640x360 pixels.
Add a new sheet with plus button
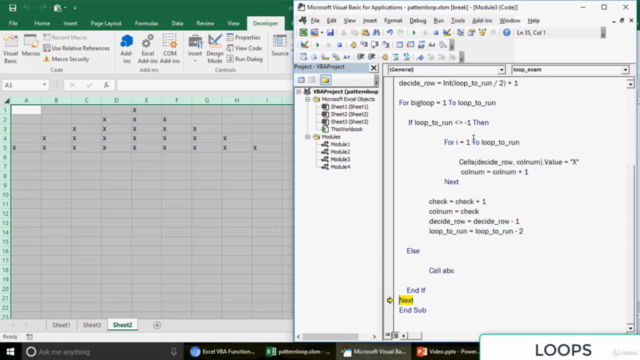157,325
